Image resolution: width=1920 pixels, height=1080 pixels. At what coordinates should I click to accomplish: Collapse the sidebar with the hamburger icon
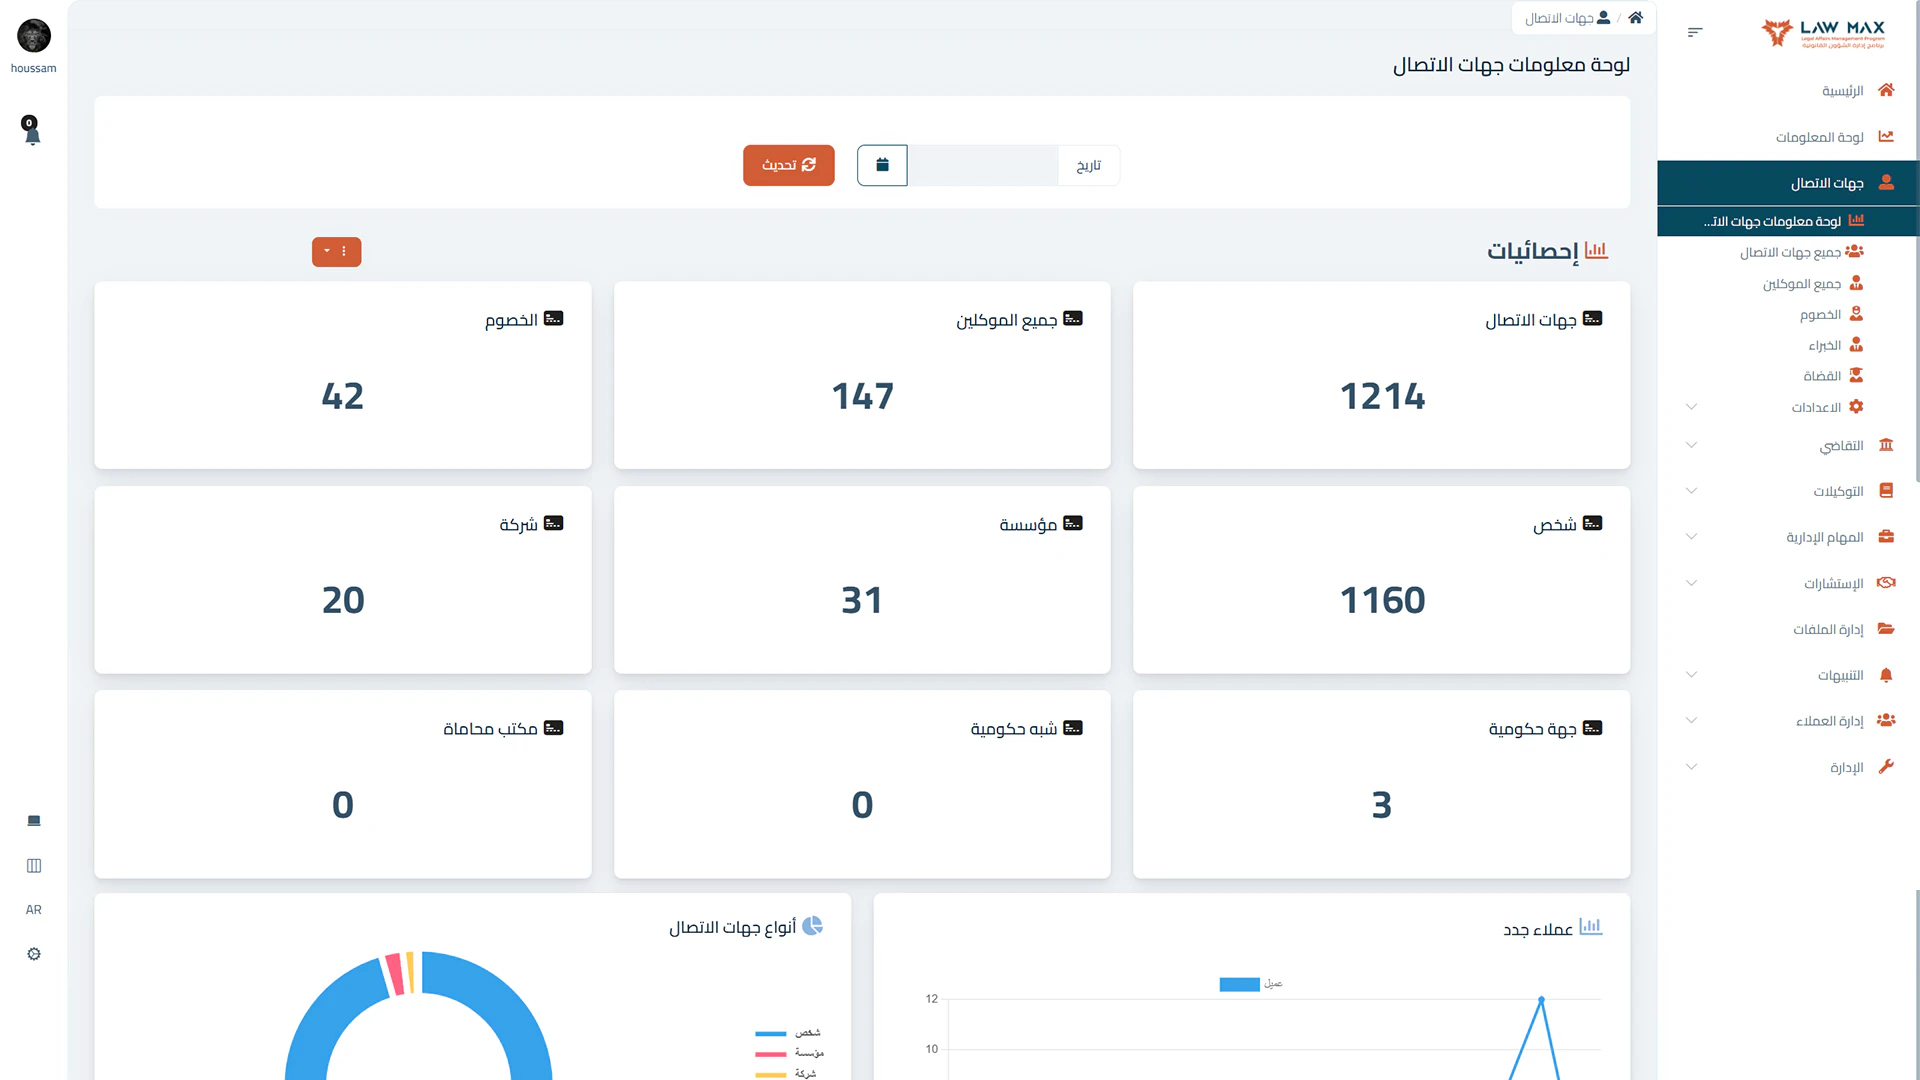point(1694,31)
